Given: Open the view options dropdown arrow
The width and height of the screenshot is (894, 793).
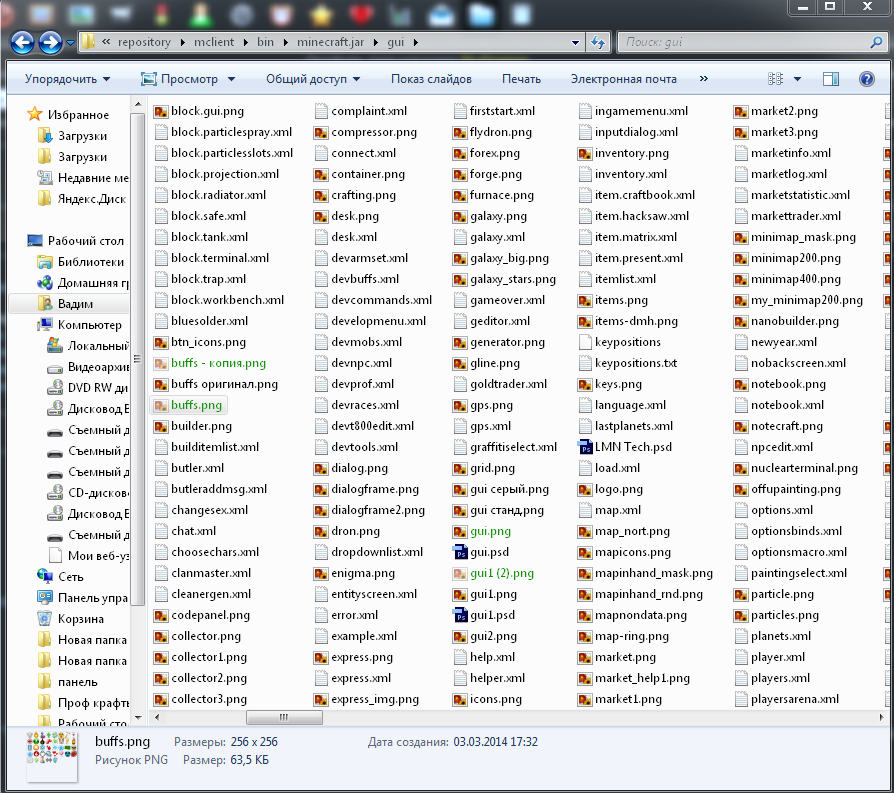Looking at the screenshot, I should (x=797, y=79).
